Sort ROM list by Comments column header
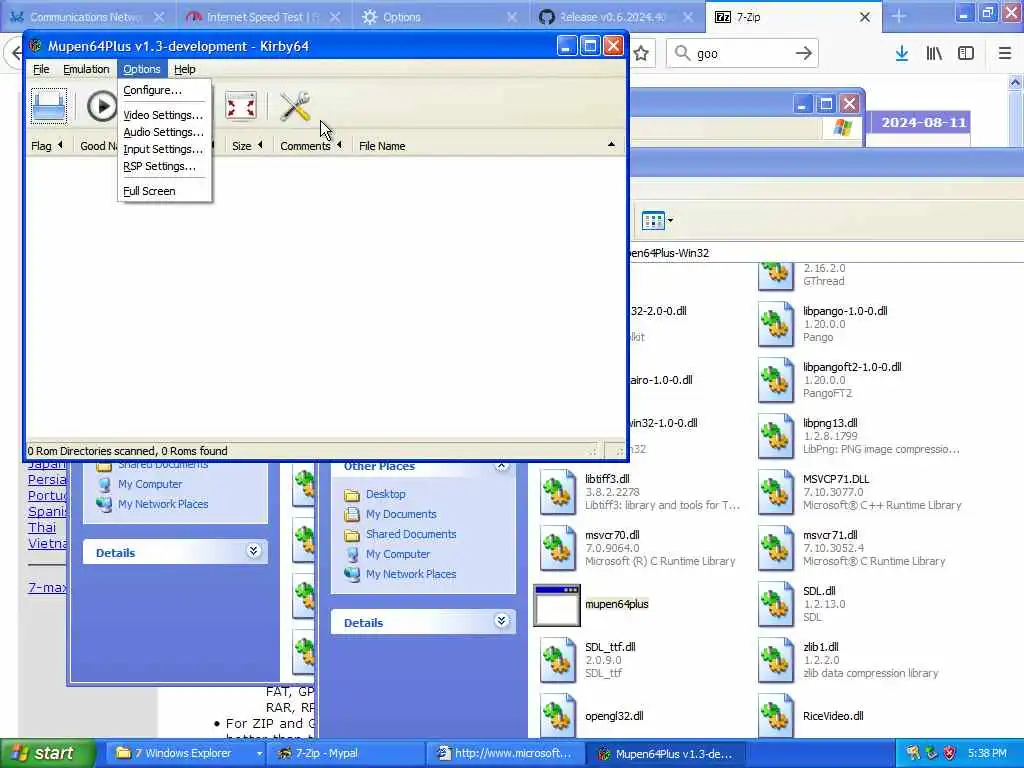The height and width of the screenshot is (768, 1024). [x=311, y=146]
